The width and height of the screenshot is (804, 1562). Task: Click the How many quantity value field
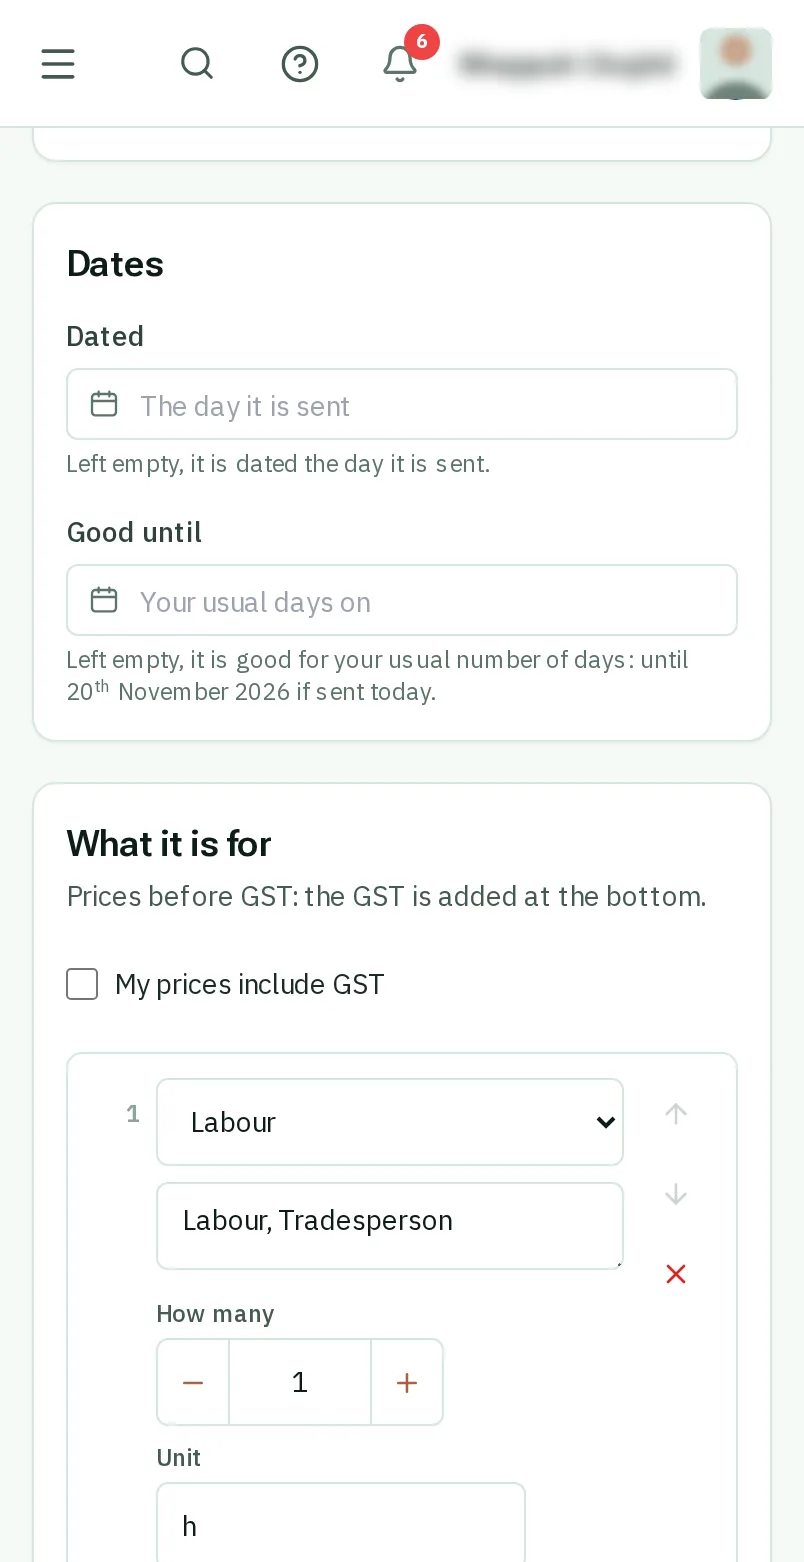pyautogui.click(x=300, y=1382)
